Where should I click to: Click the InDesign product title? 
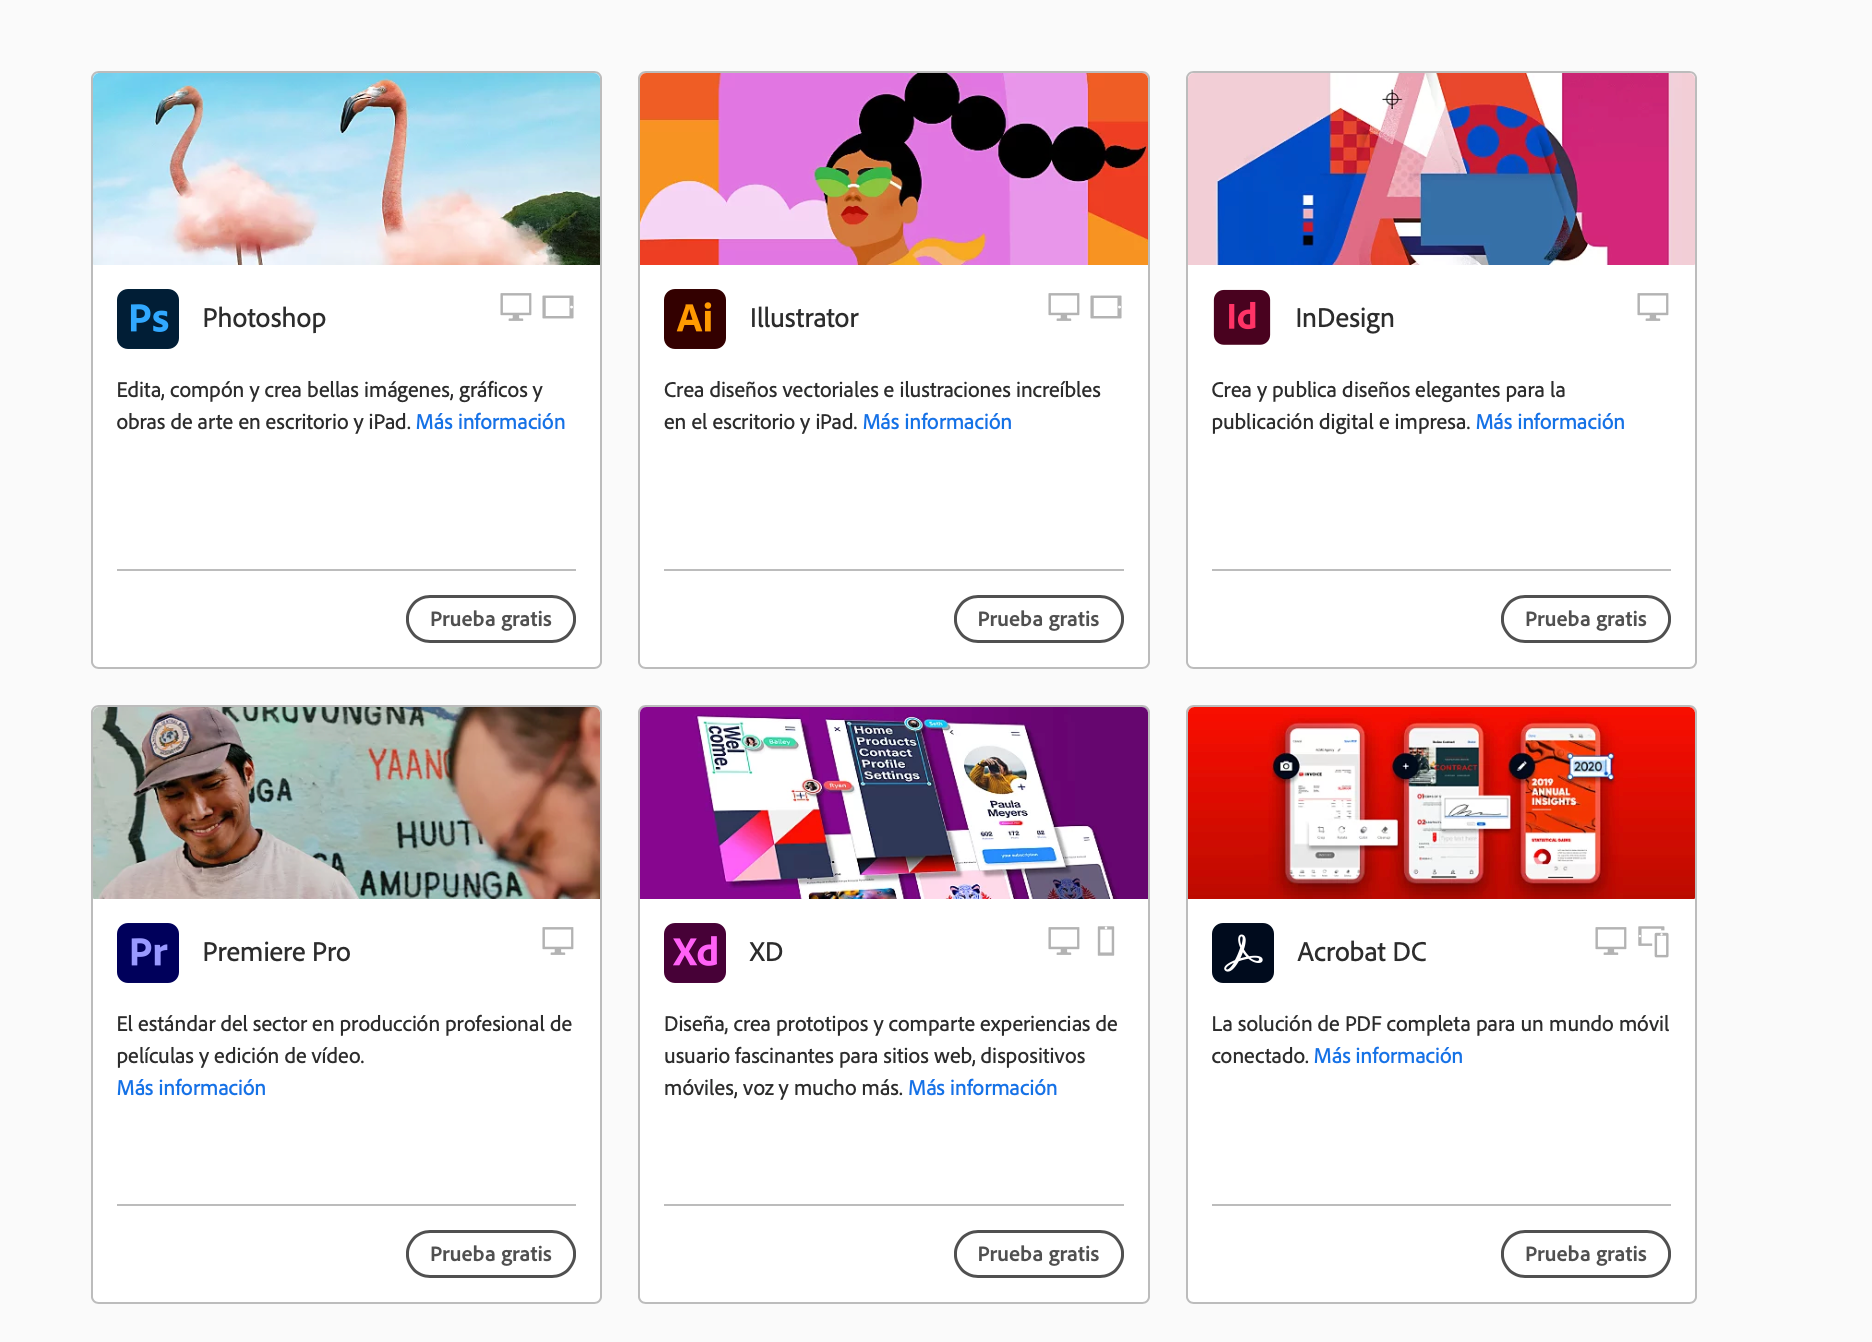pyautogui.click(x=1344, y=318)
